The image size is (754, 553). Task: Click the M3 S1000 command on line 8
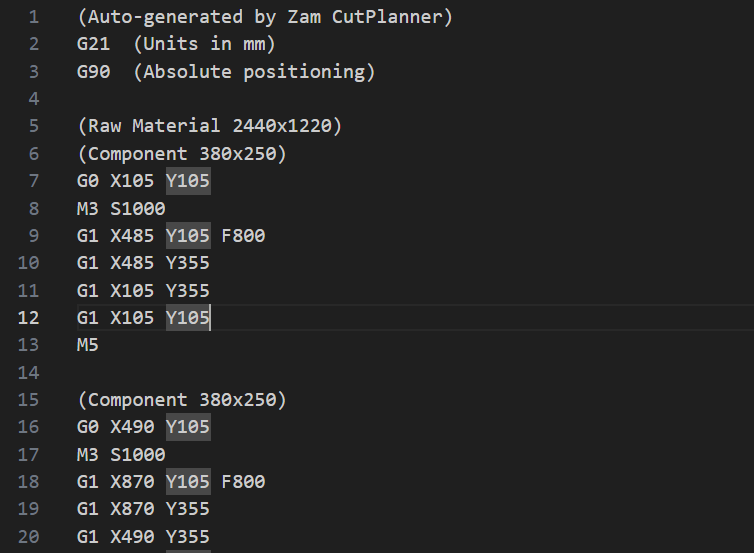pos(121,208)
